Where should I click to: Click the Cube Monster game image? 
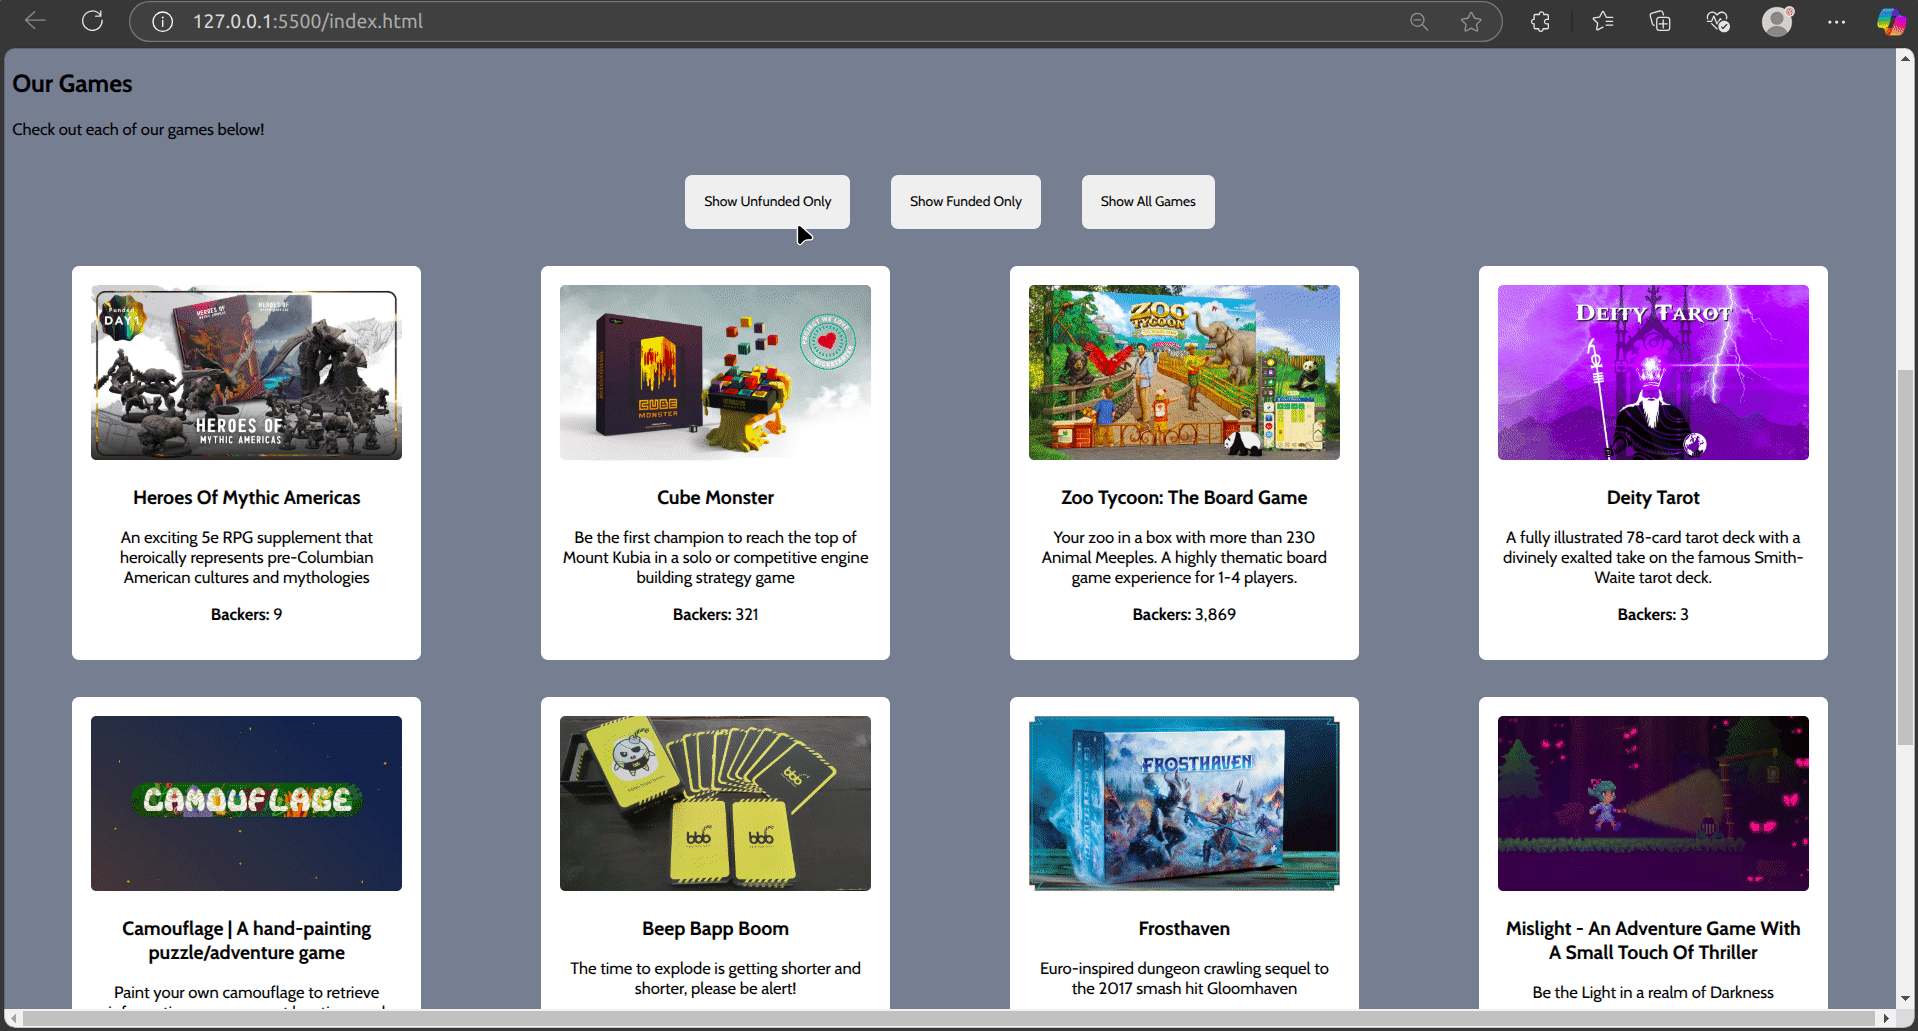(715, 373)
